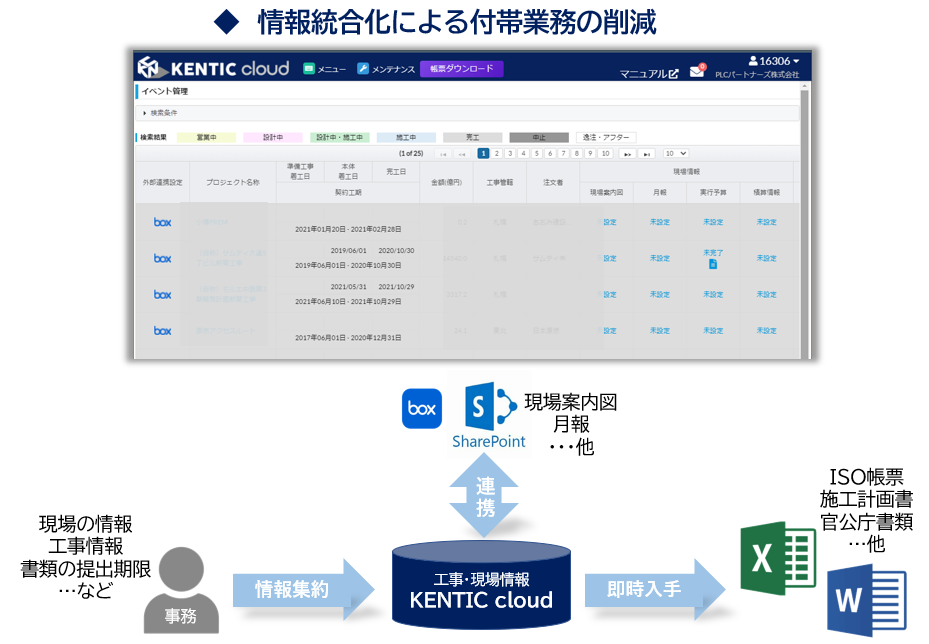Image resolution: width=929 pixels, height=644 pixels.
Task: Open the メニュー item with green icon
Action: pyautogui.click(x=324, y=69)
